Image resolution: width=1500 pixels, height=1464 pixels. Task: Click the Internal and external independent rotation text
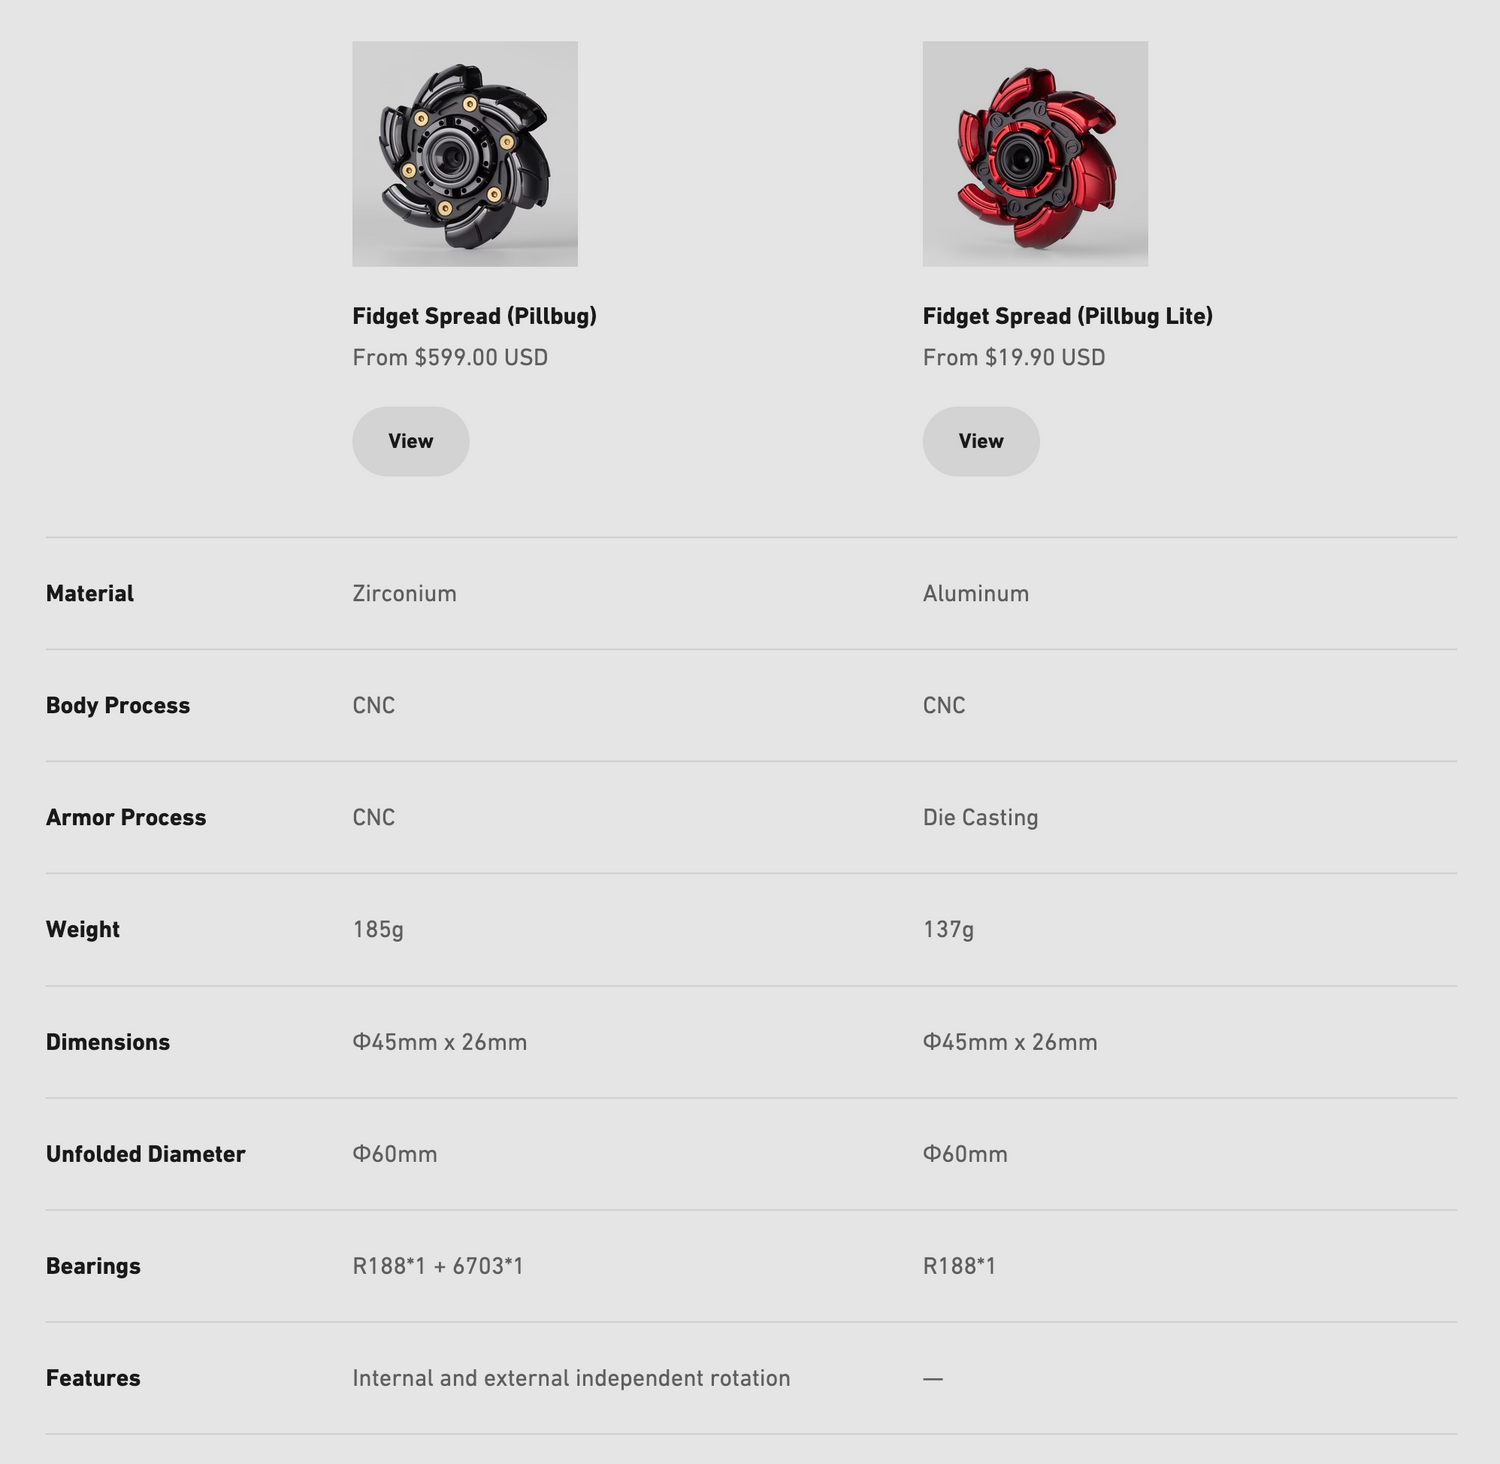(x=571, y=1378)
